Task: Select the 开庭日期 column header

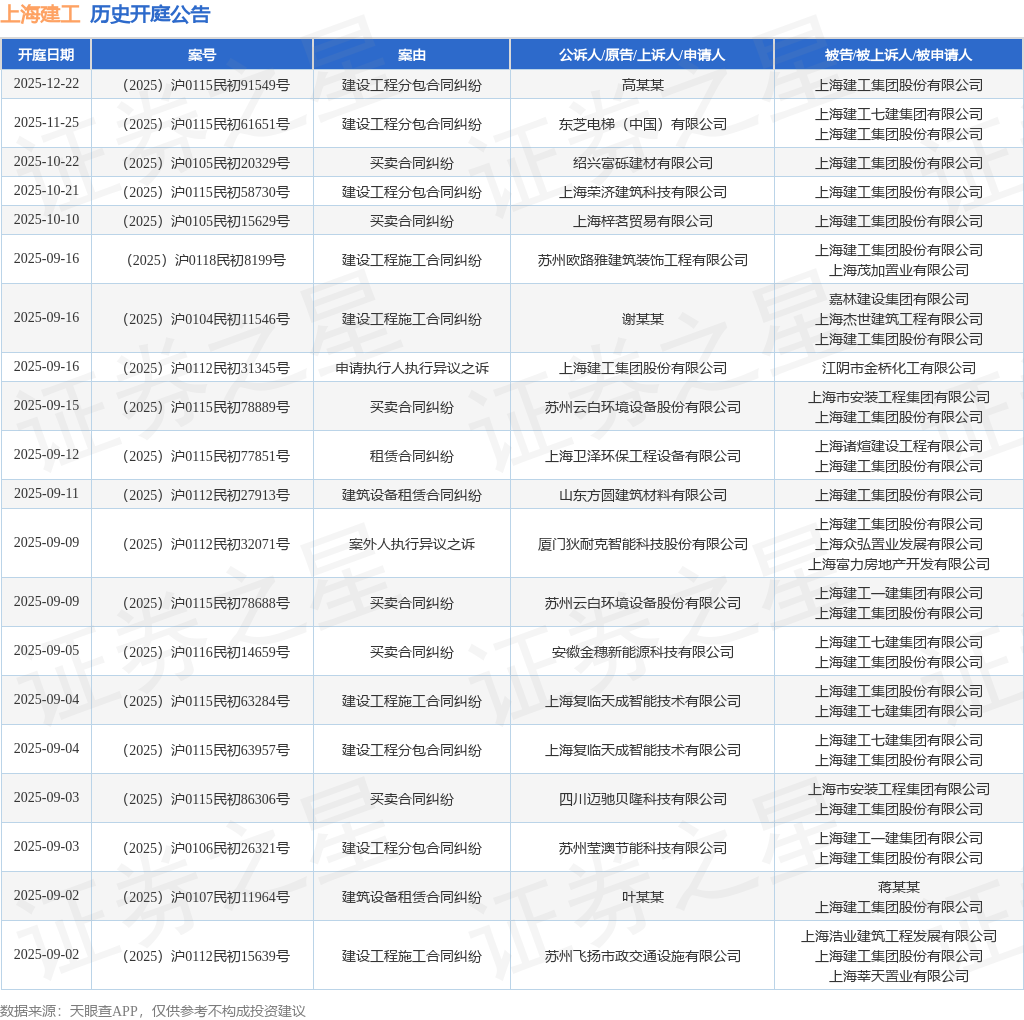Action: pyautogui.click(x=46, y=55)
